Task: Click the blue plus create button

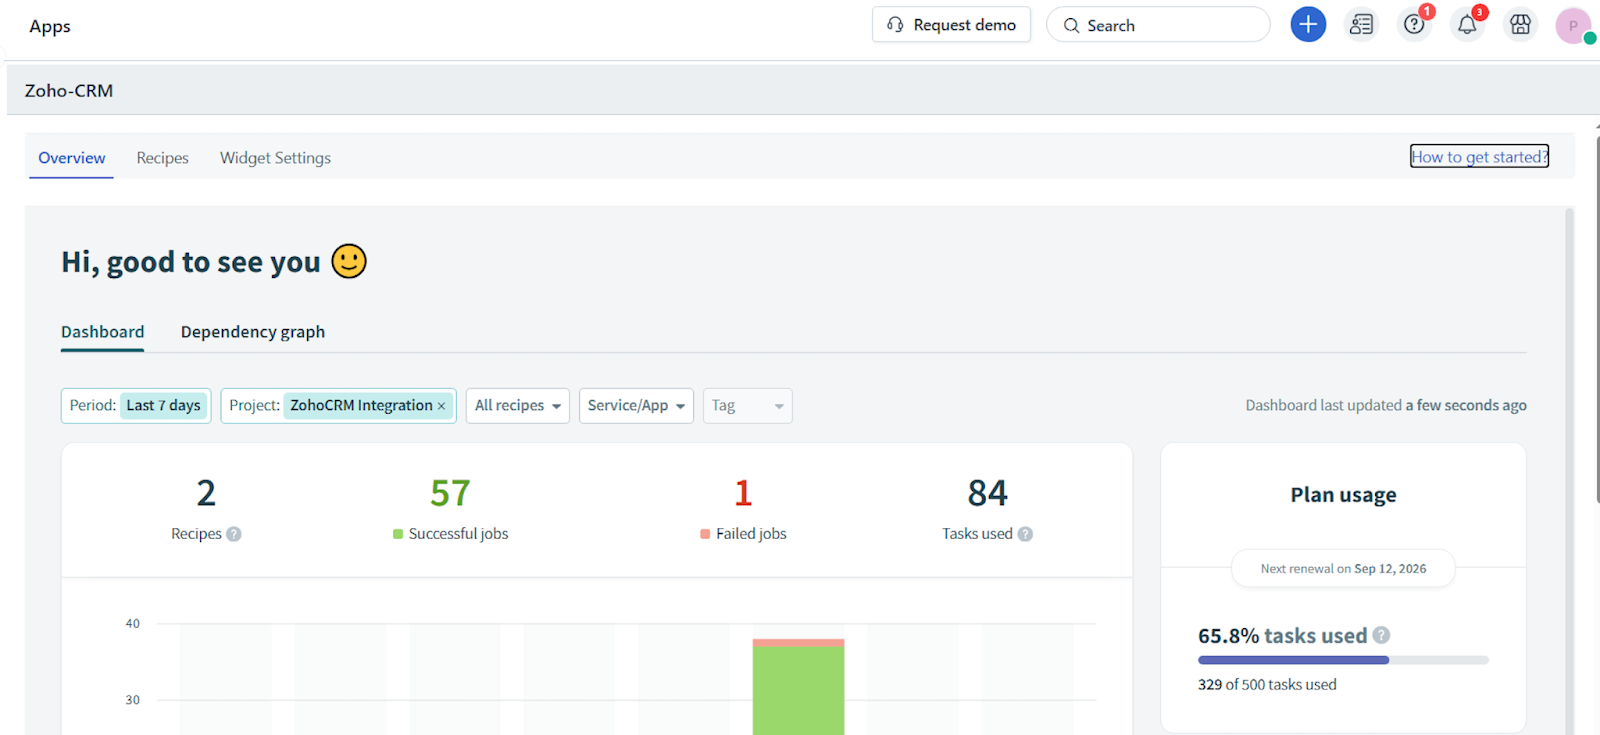Action: [x=1308, y=25]
